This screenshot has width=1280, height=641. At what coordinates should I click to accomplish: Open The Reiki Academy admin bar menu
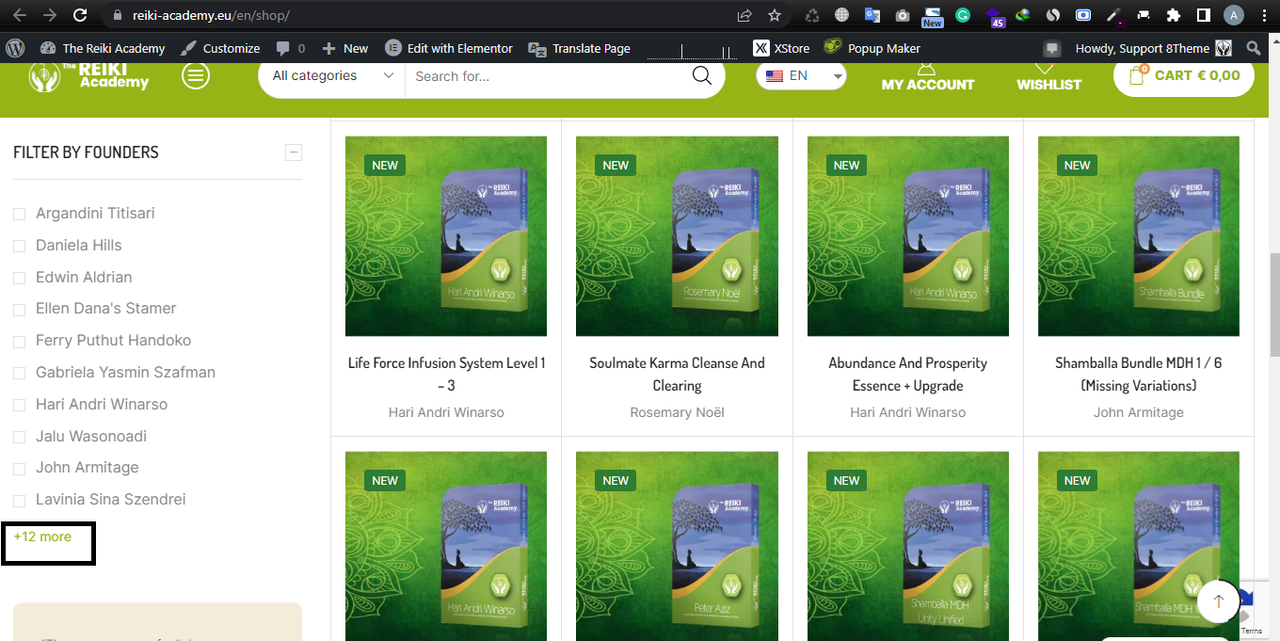tap(102, 48)
